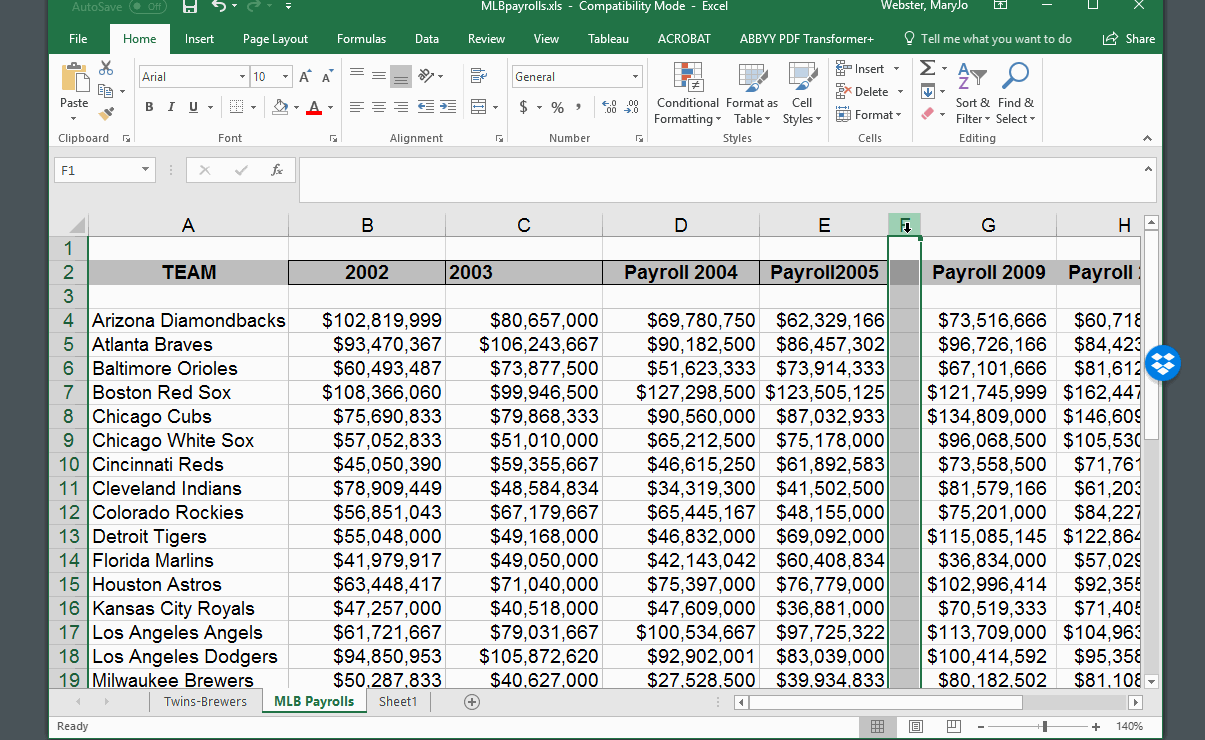Click the Wrap Text icon
The image size is (1205, 740).
(x=478, y=76)
